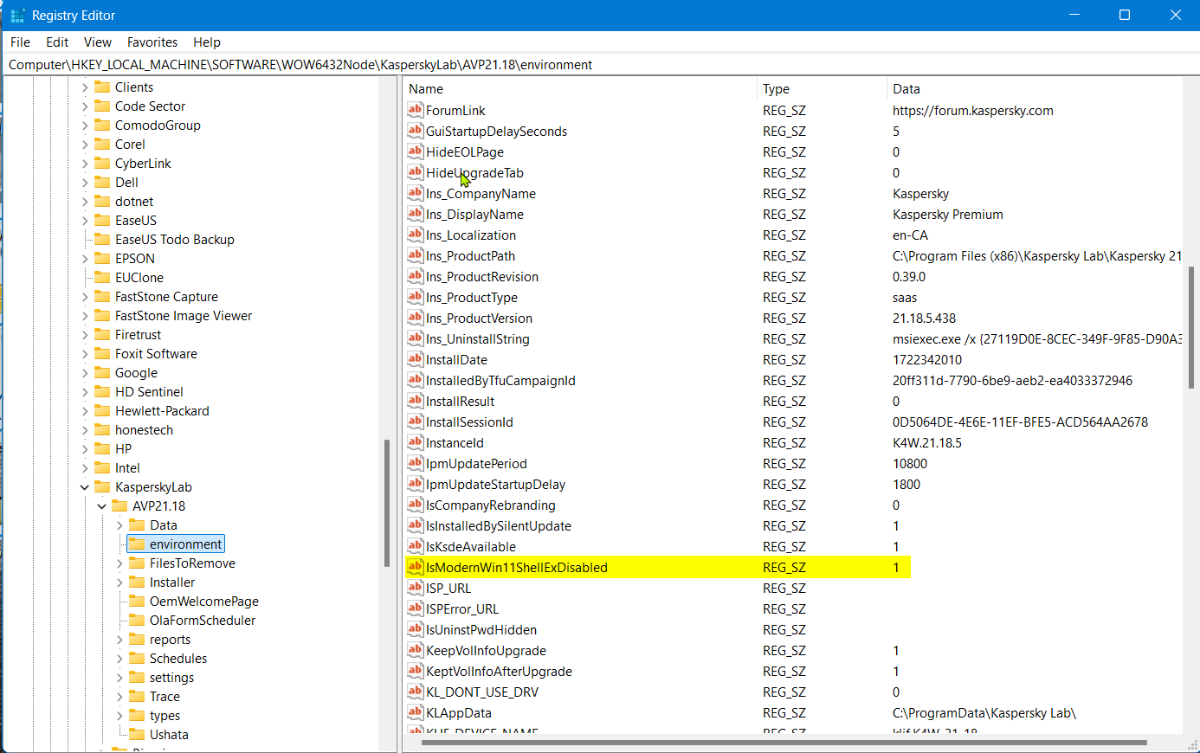This screenshot has height=753, width=1200.
Task: Expand the Corel registry key
Action: click(x=84, y=144)
